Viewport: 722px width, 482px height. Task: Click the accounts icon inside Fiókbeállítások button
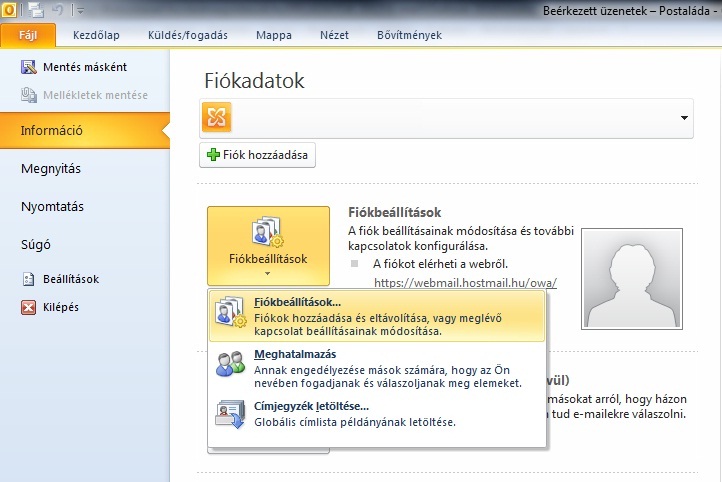click(268, 232)
